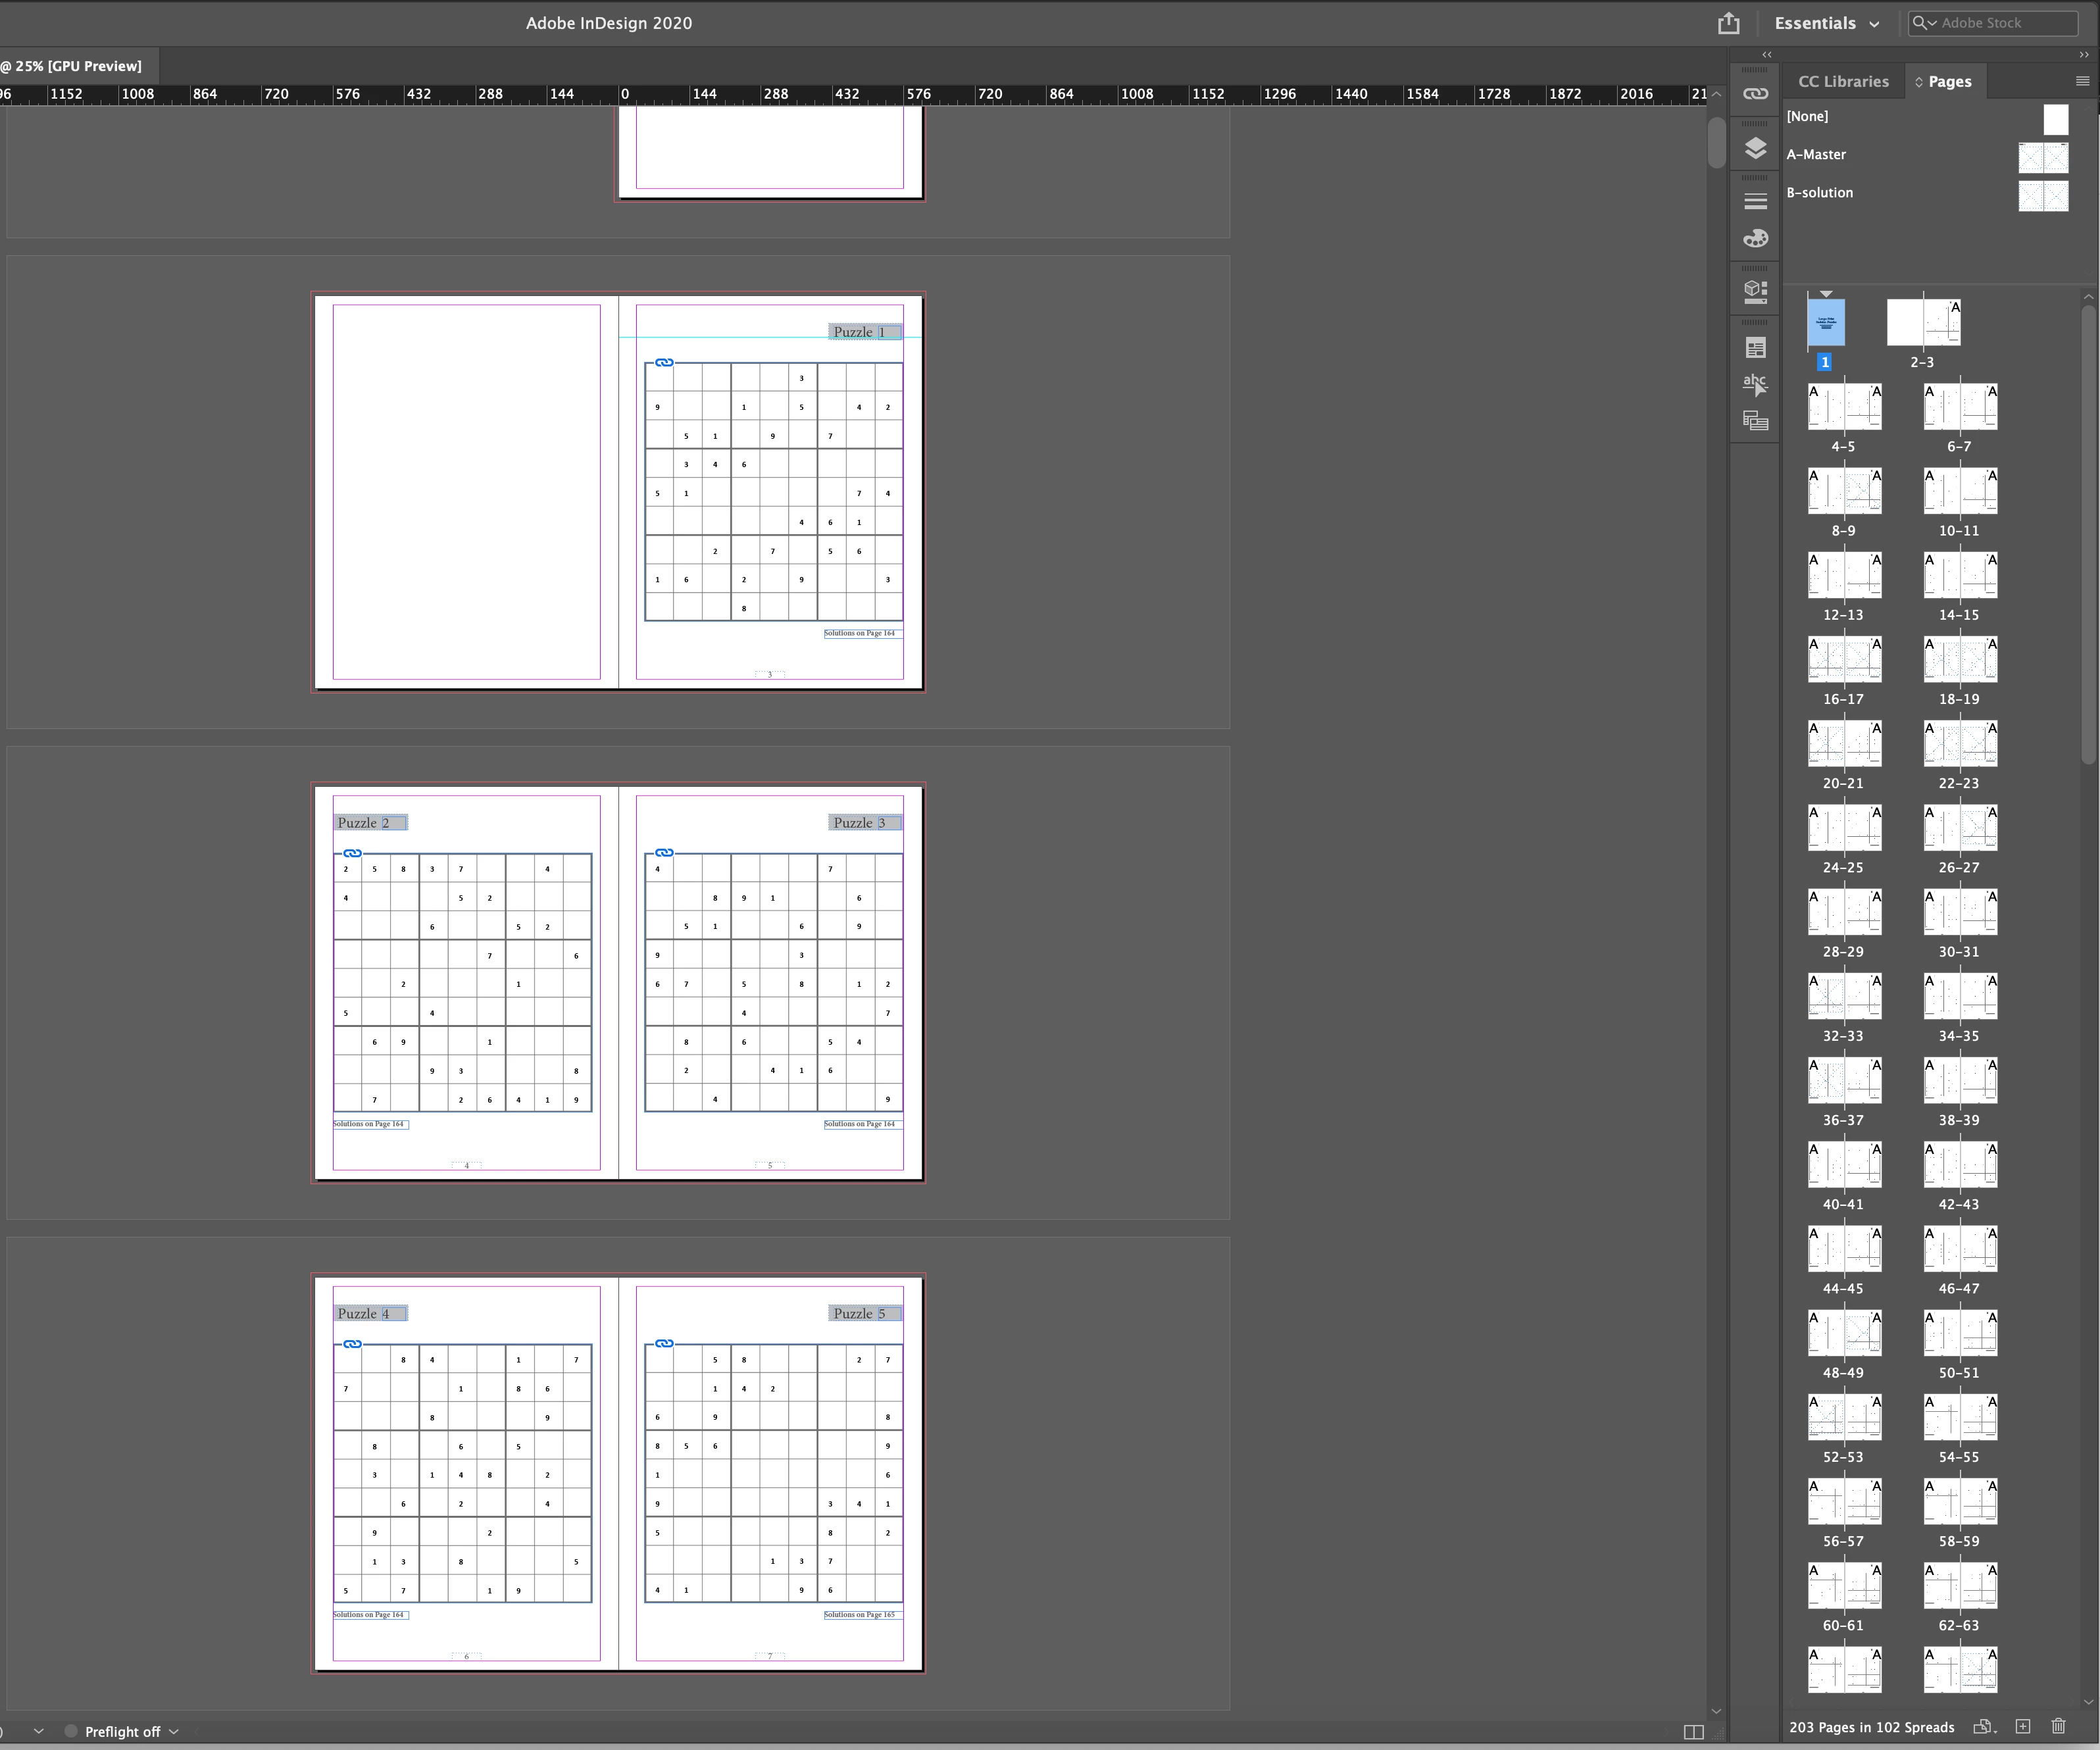This screenshot has height=1750, width=2100.
Task: Click Solutions on Page 165 under Puzzle 5
Action: pyautogui.click(x=863, y=1615)
